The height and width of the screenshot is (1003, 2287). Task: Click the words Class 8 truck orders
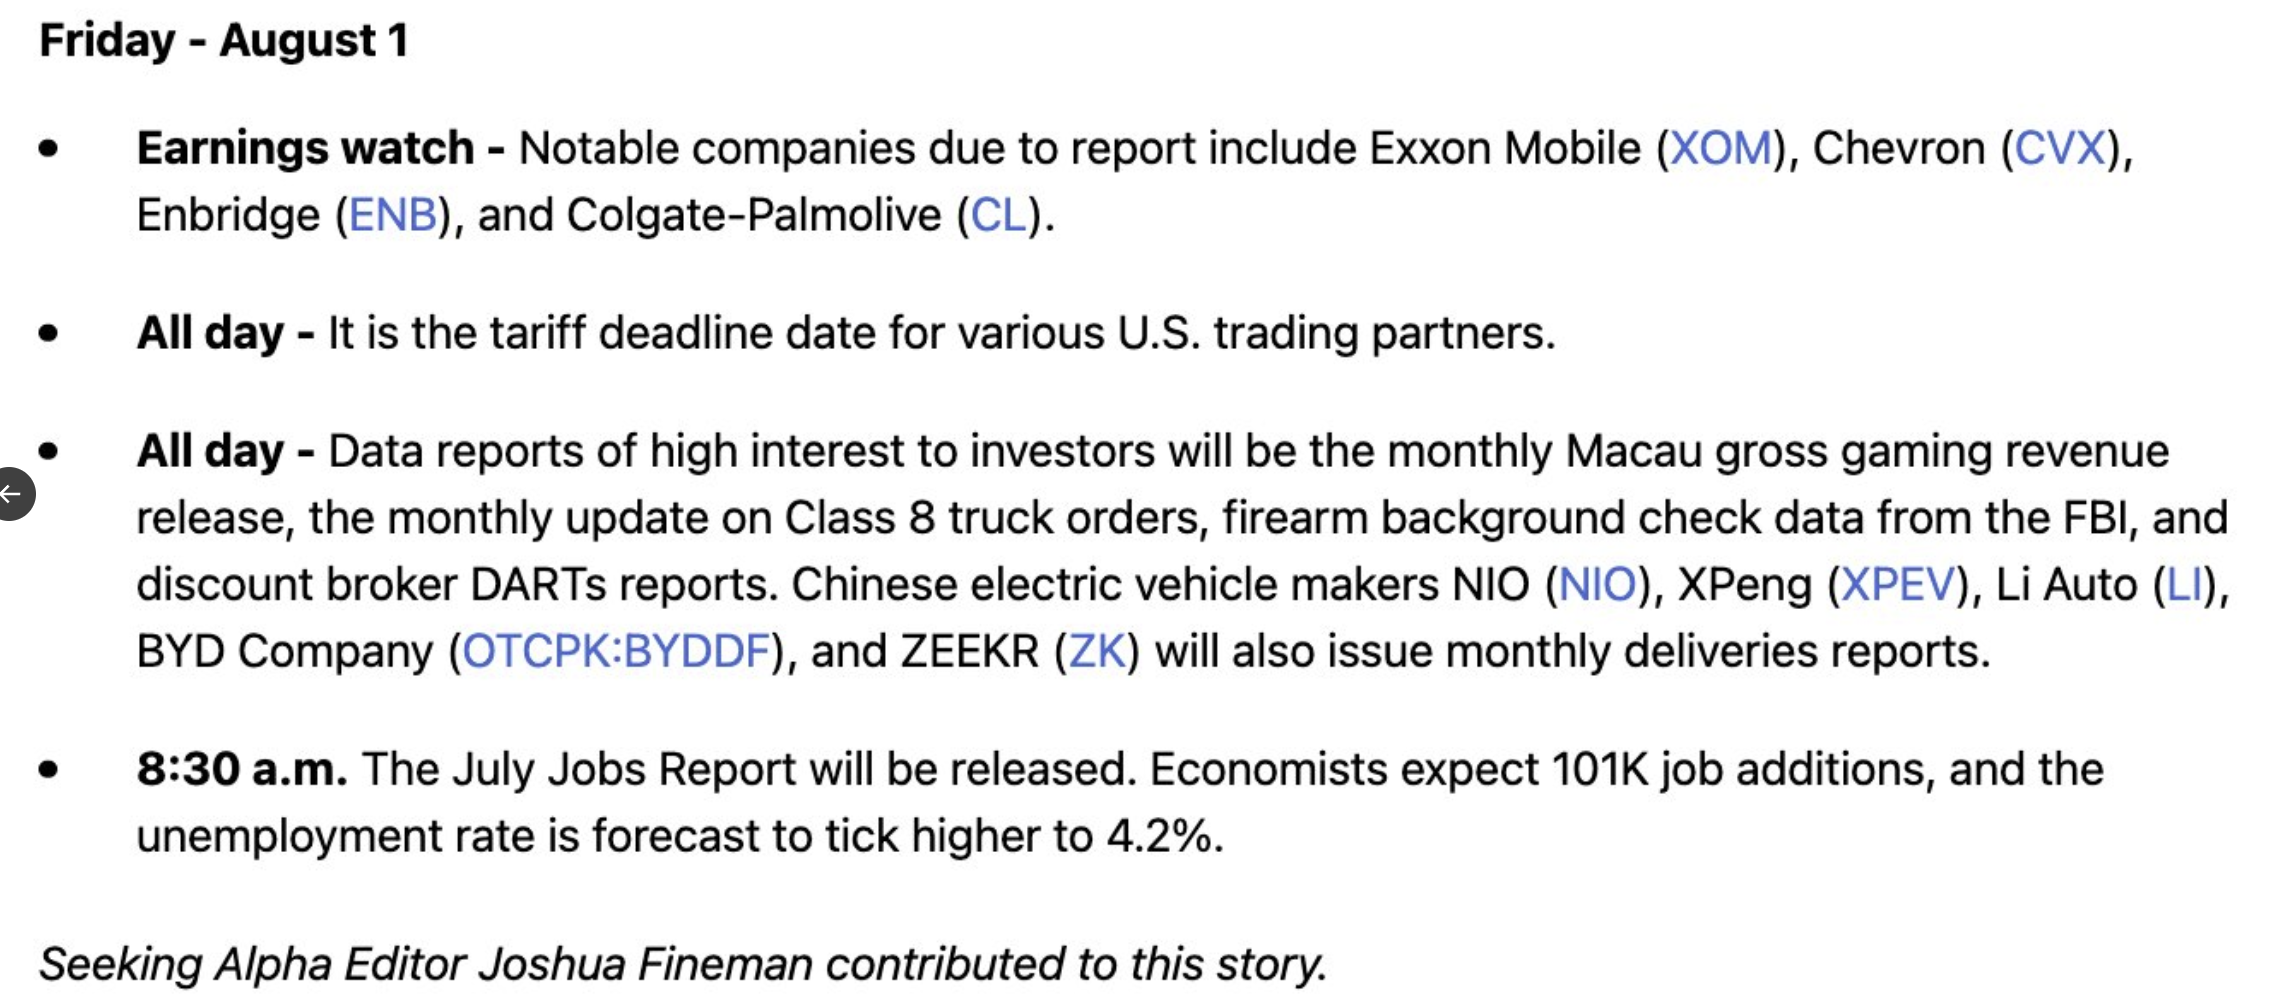(x=991, y=518)
